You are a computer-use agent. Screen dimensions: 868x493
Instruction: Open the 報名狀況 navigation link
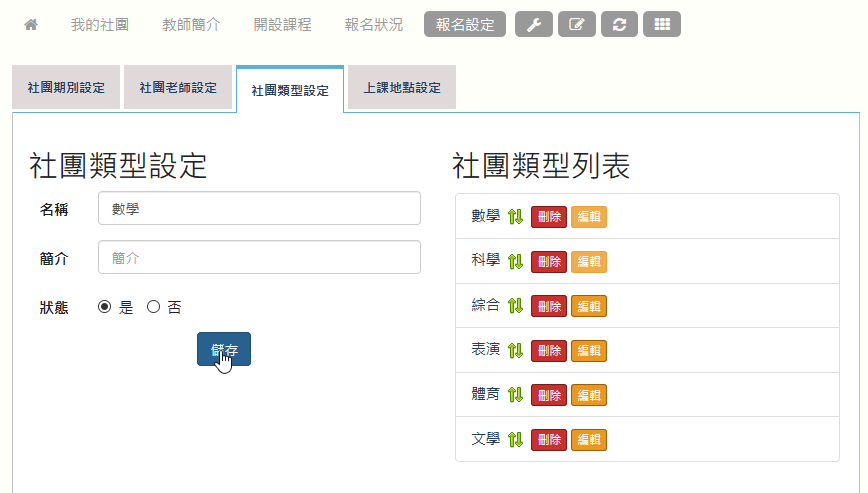(x=373, y=25)
